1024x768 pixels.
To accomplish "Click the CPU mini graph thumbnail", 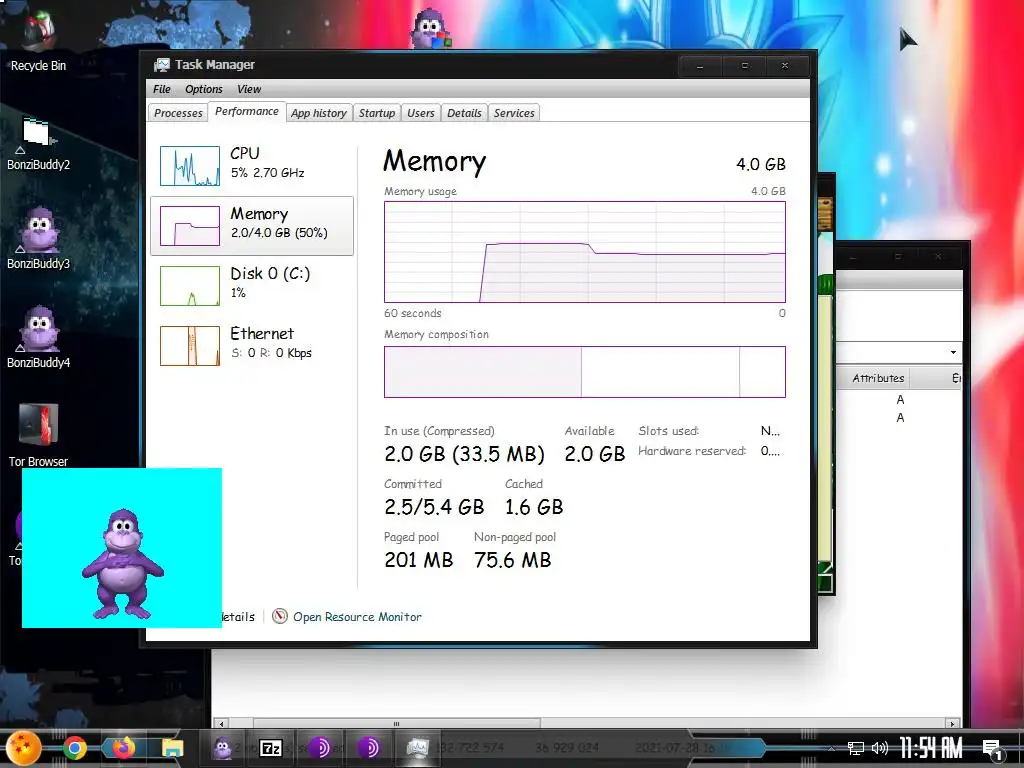I will point(190,166).
